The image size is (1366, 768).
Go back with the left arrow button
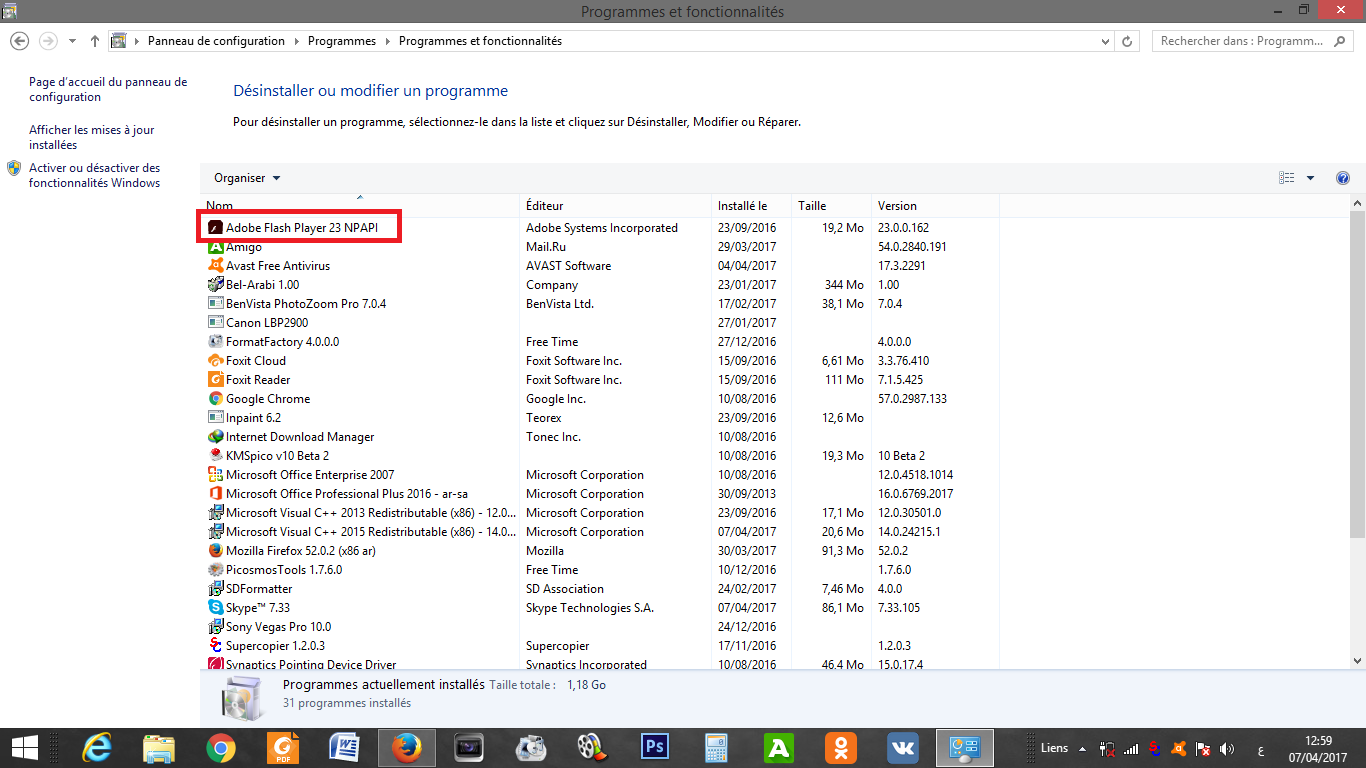[x=19, y=41]
